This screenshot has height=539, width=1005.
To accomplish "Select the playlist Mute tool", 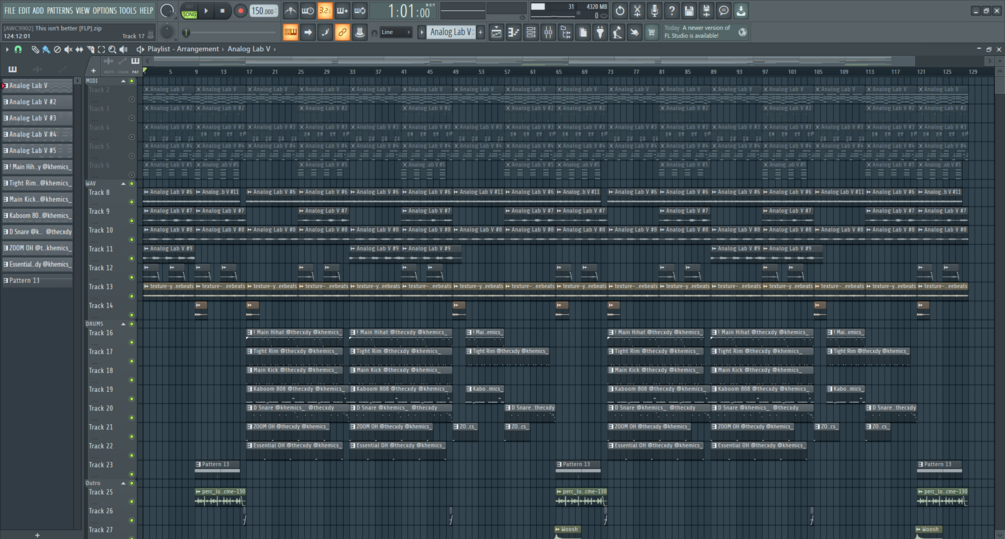I will click(68, 49).
